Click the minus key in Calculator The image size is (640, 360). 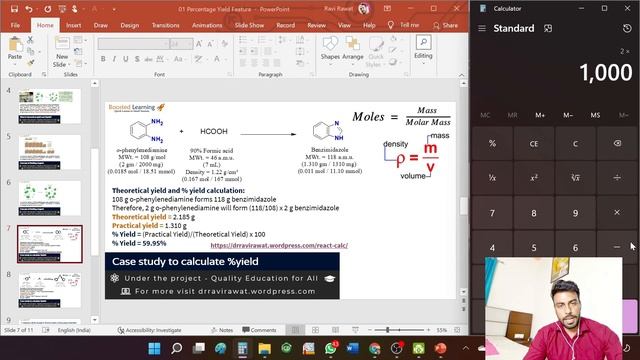point(617,247)
